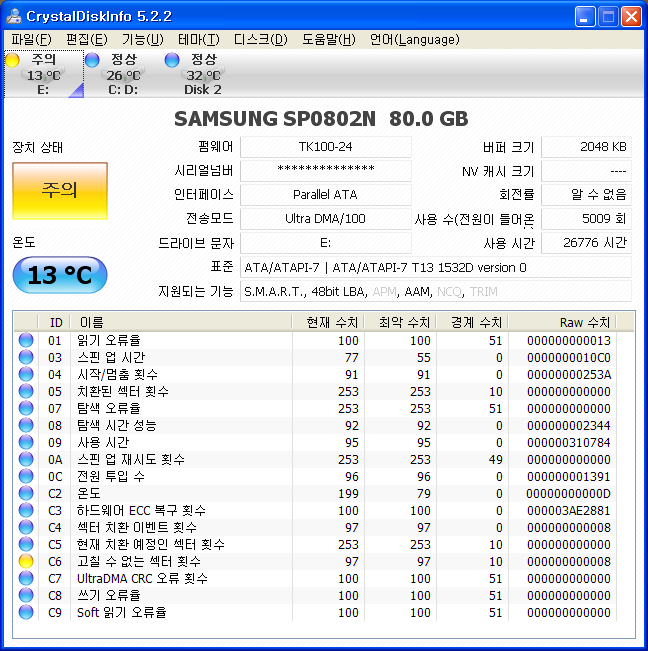Click the buffer size field 2048 KB
648x651 pixels.
tap(586, 147)
